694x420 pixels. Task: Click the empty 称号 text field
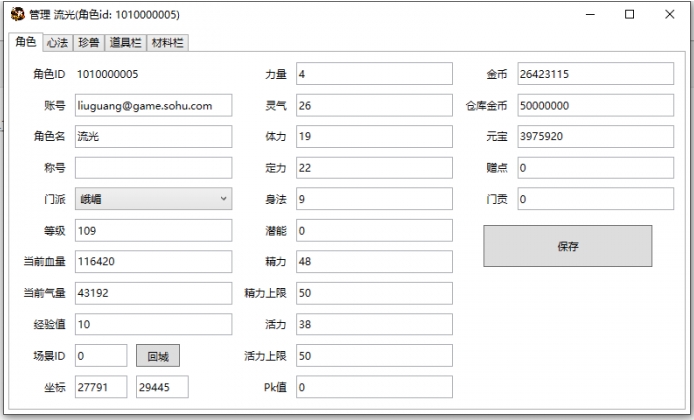pos(152,168)
